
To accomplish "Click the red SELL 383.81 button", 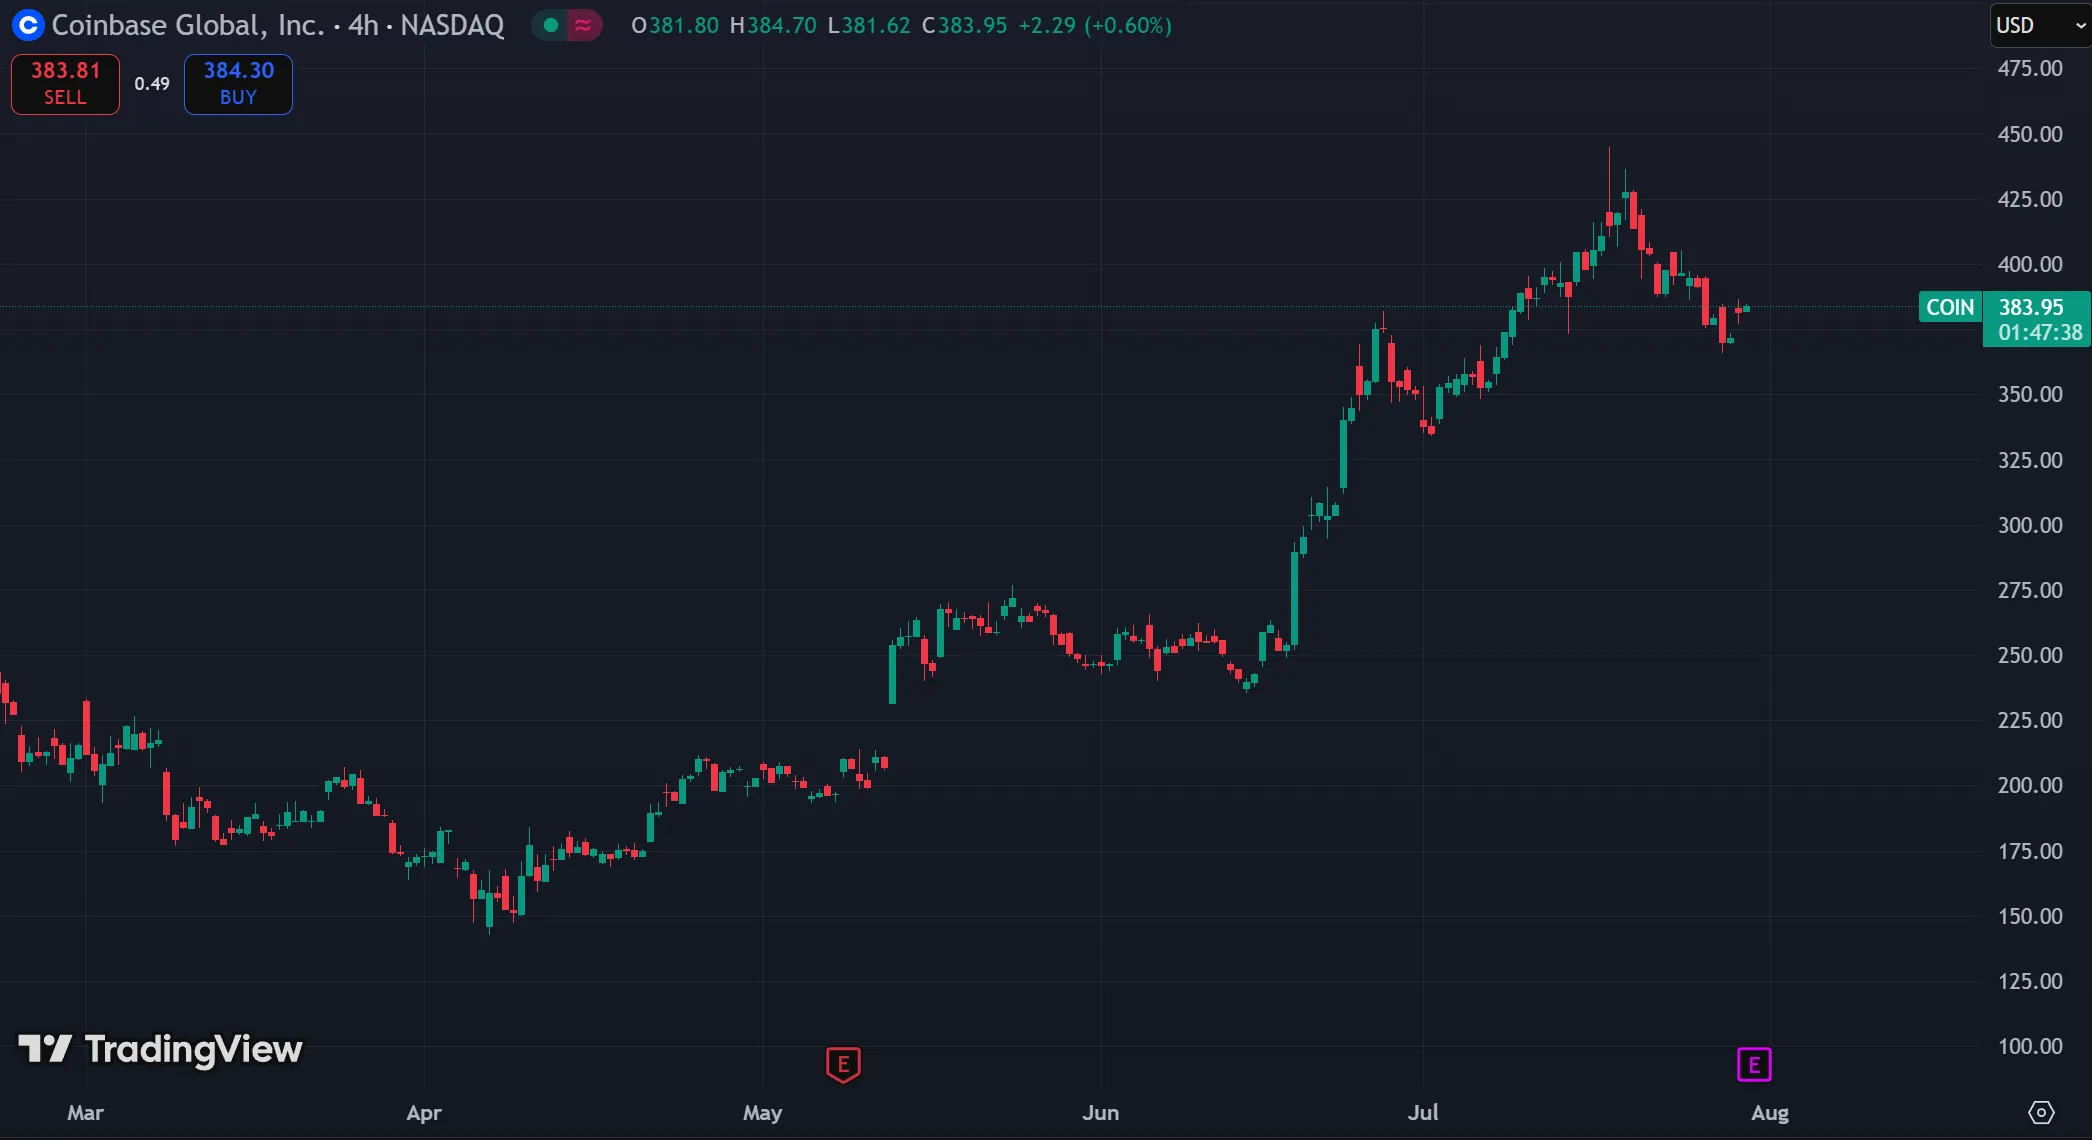I will (65, 84).
